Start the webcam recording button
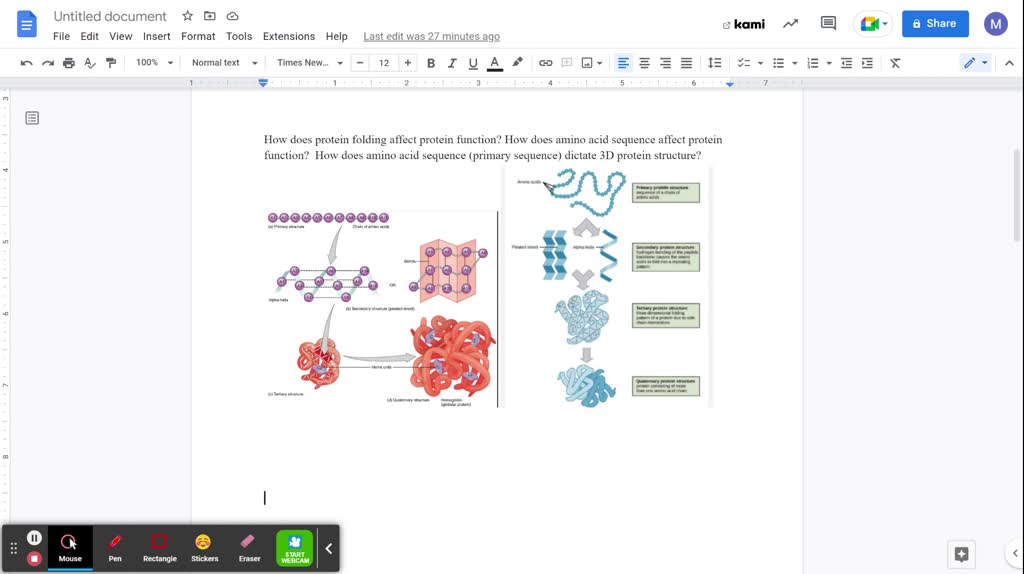The image size is (1024, 574). click(295, 548)
